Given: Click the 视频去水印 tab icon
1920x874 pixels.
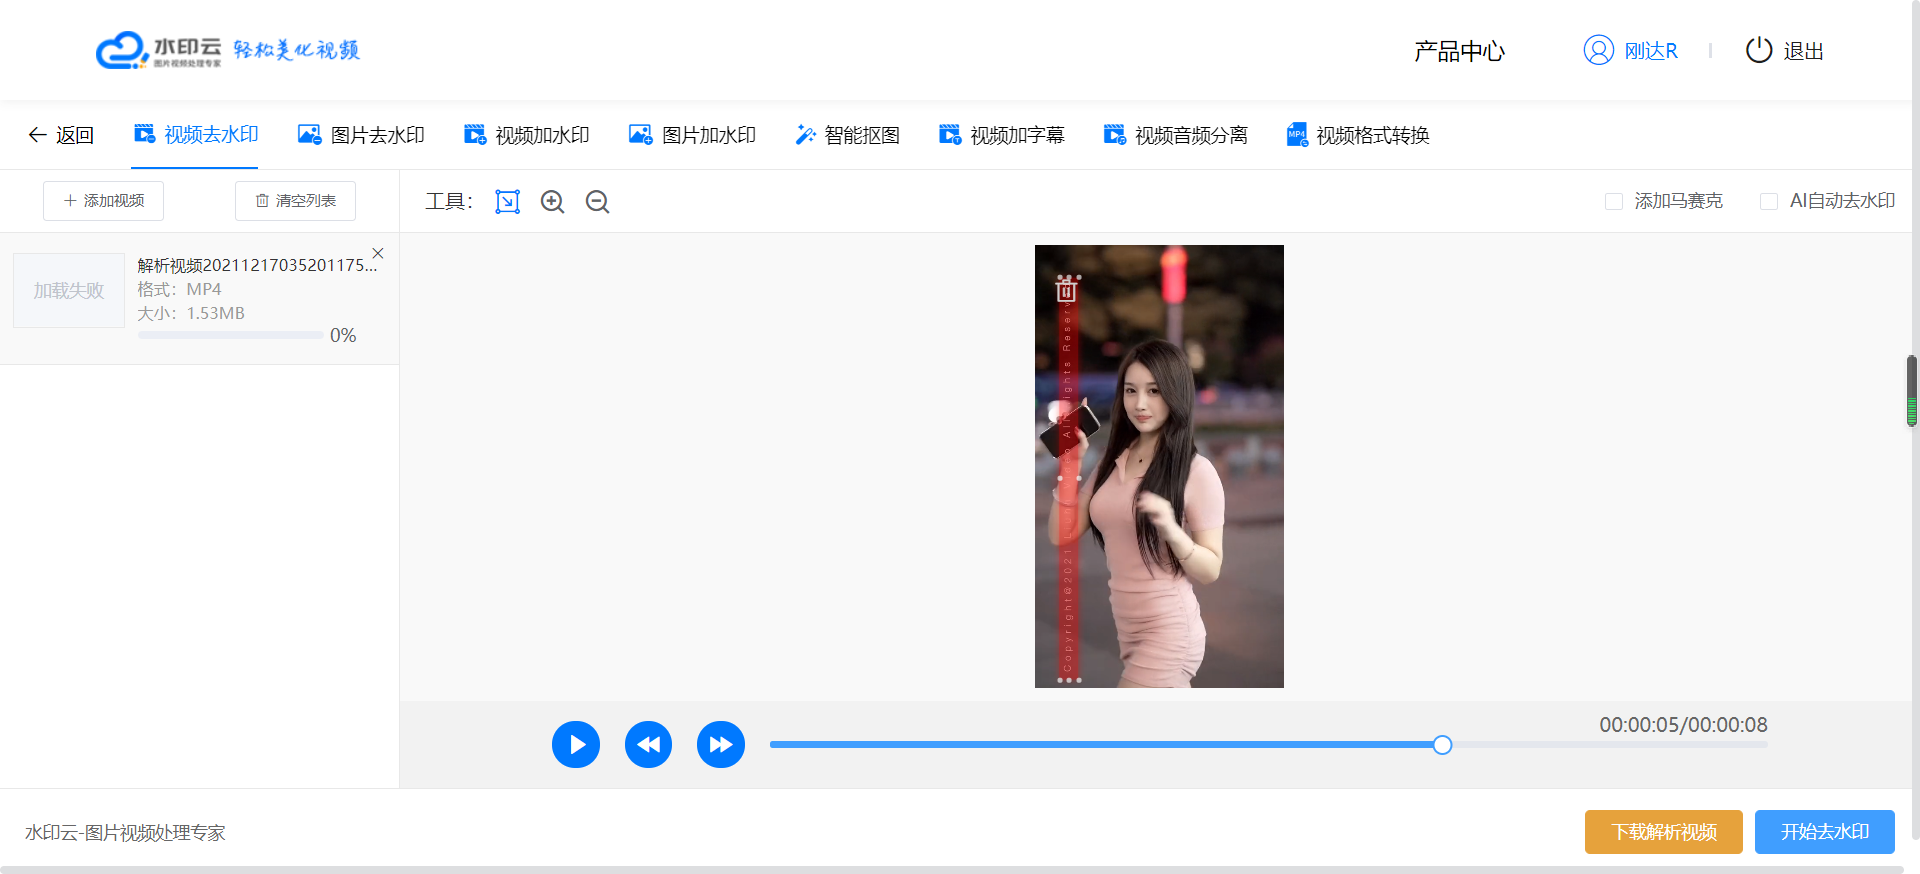Looking at the screenshot, I should (145, 134).
